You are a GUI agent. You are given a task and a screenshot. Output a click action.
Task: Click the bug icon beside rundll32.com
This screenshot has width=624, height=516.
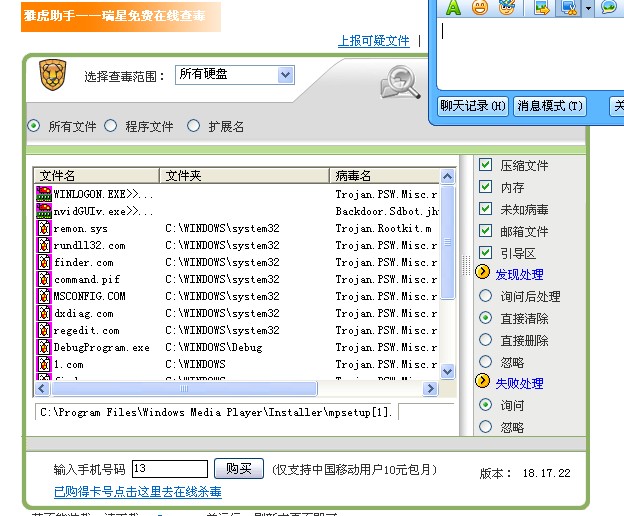pos(44,245)
